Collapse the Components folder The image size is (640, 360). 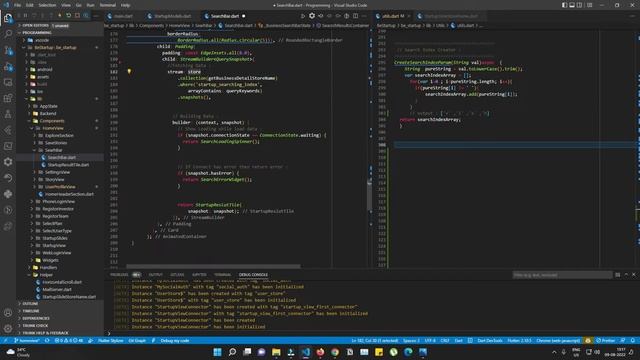(60, 121)
